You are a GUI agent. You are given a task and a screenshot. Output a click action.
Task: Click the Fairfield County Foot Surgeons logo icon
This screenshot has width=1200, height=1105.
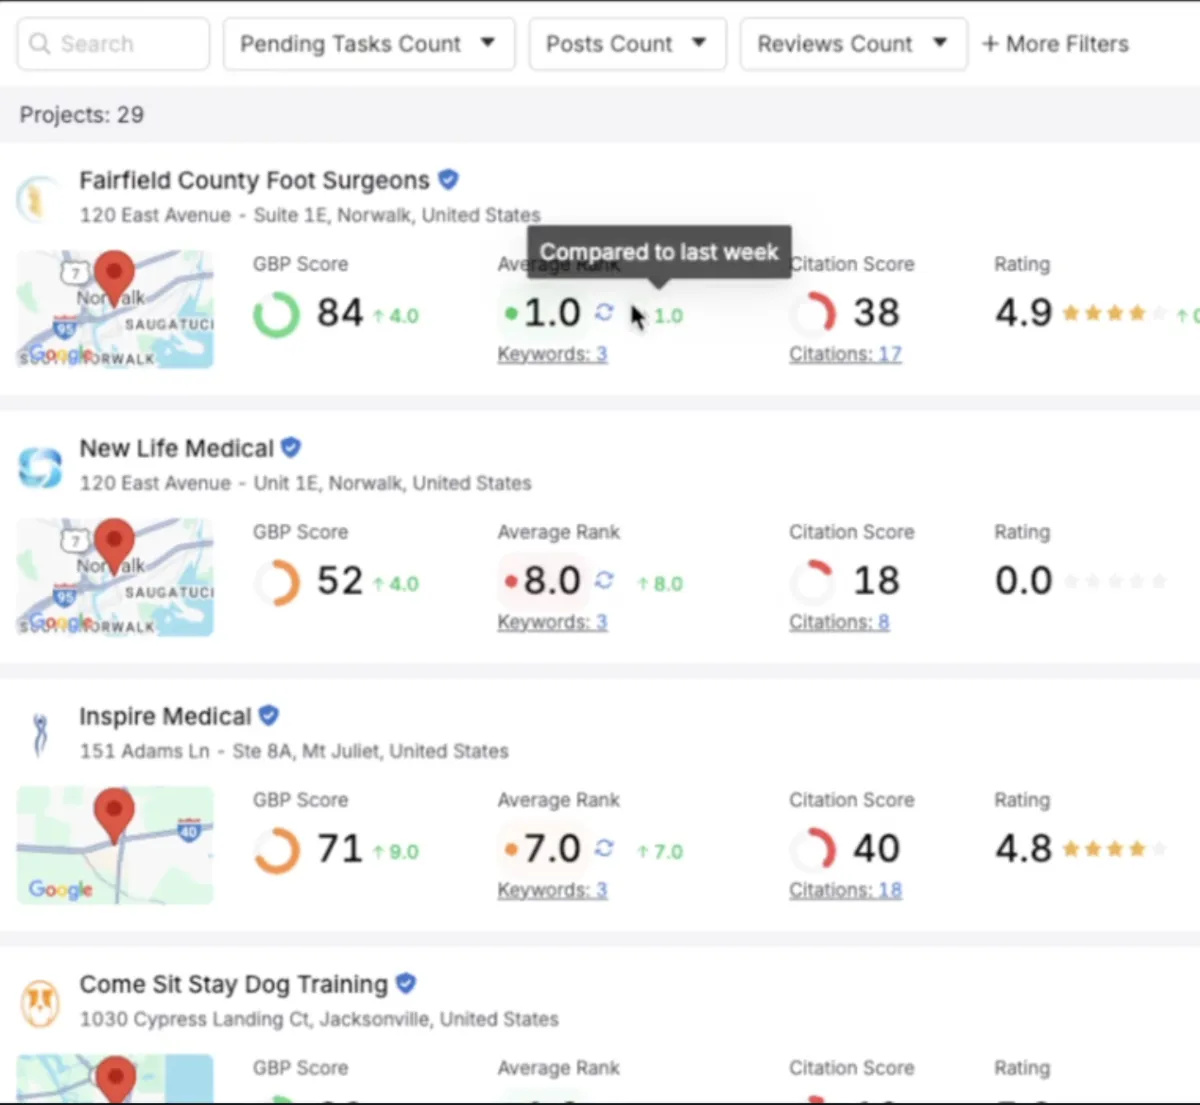pyautogui.click(x=38, y=198)
